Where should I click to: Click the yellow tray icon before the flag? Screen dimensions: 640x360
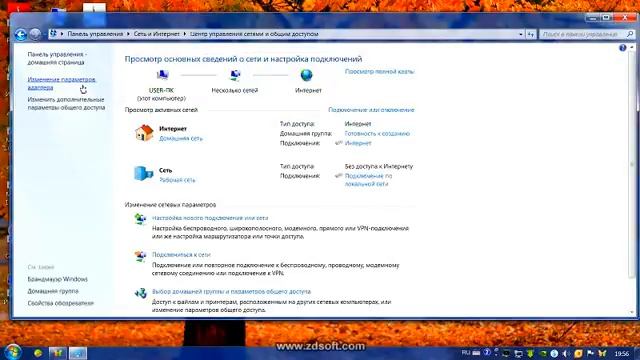[578, 353]
